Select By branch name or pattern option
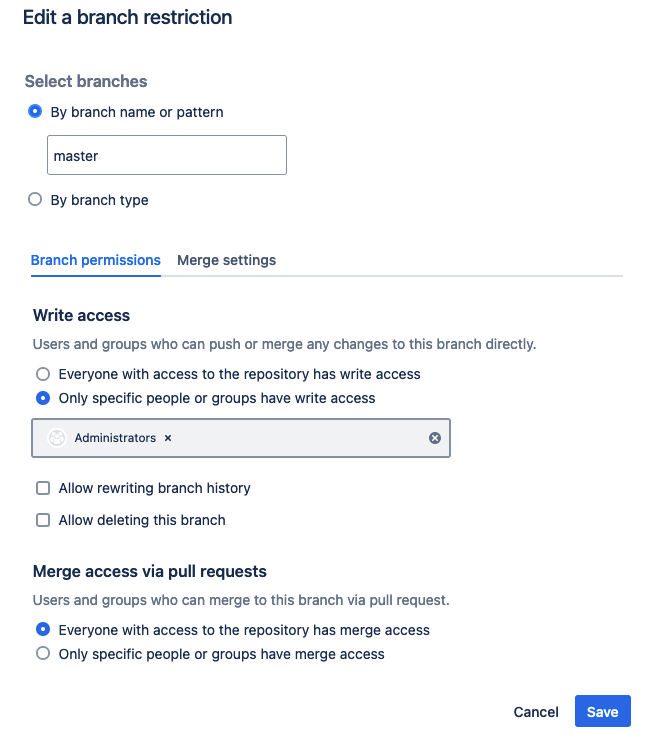Image resolution: width=654 pixels, height=749 pixels. [35, 112]
